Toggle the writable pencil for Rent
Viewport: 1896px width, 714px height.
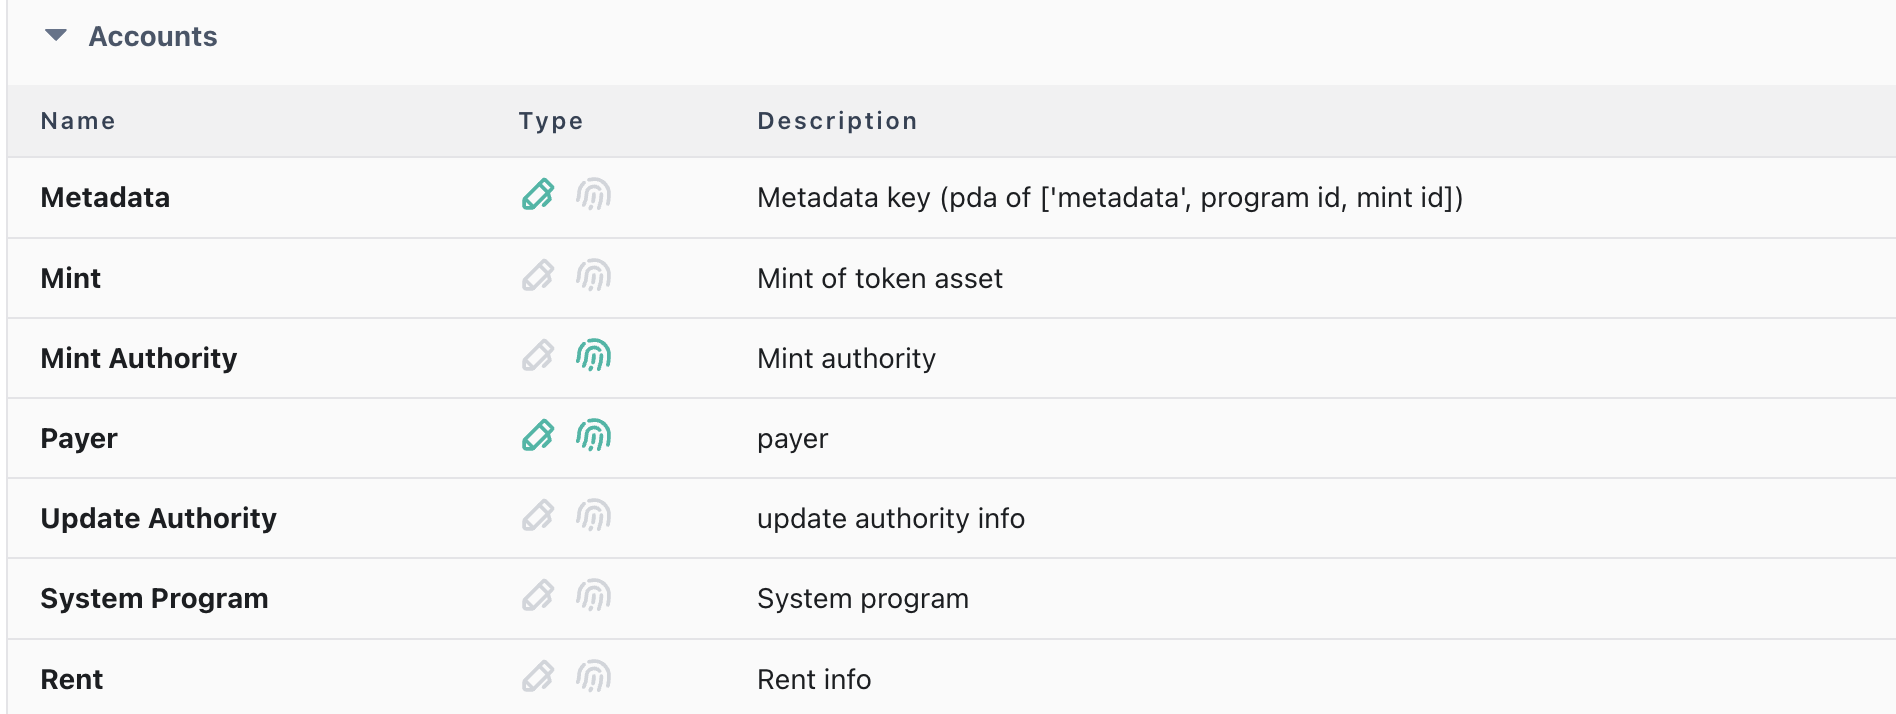point(538,676)
